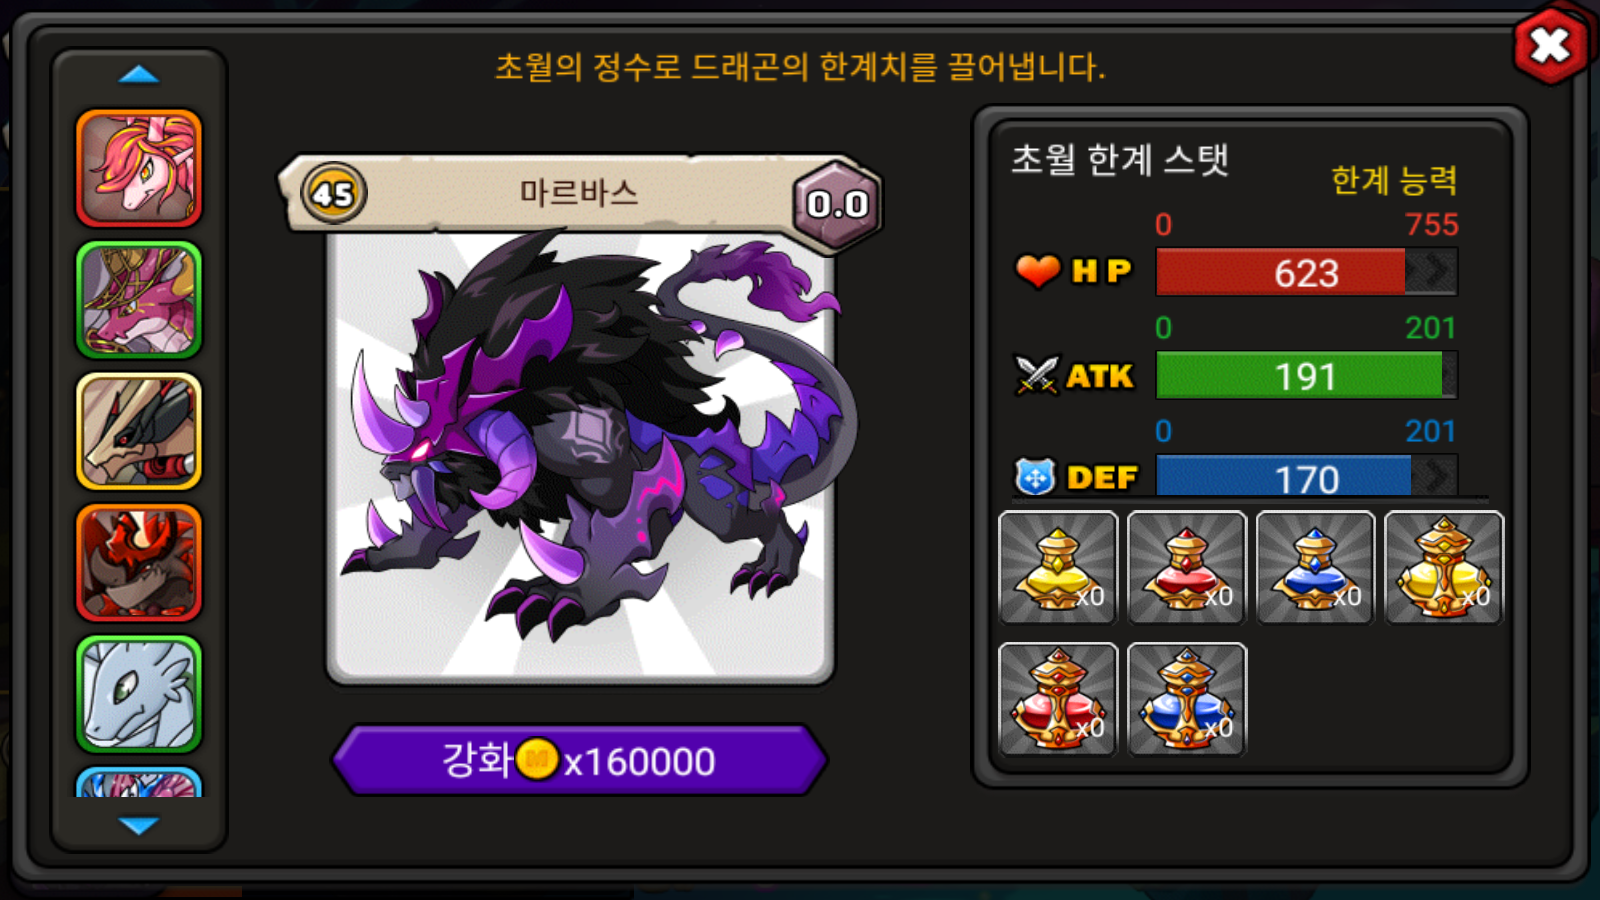The height and width of the screenshot is (900, 1600).
Task: Choose the red fire dragon portrait
Action: pyautogui.click(x=139, y=563)
